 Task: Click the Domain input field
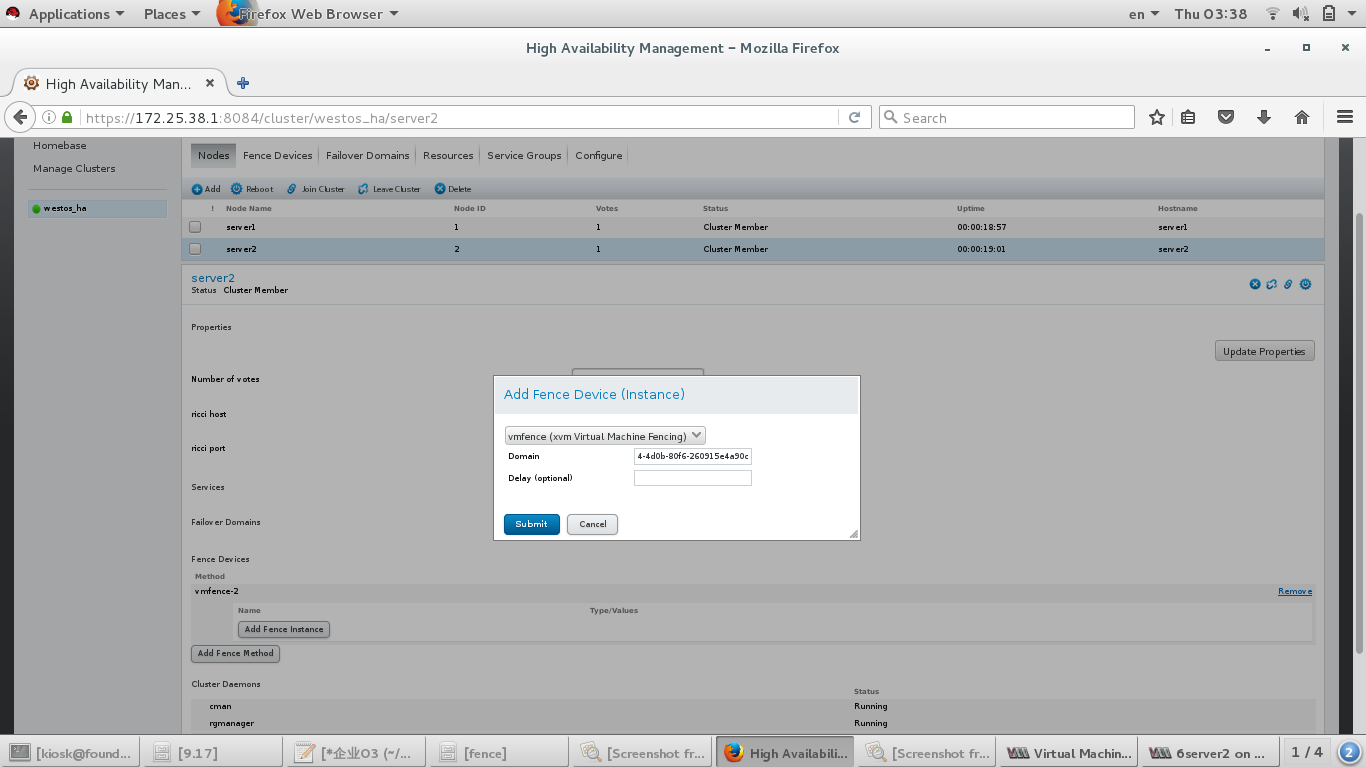pos(692,456)
